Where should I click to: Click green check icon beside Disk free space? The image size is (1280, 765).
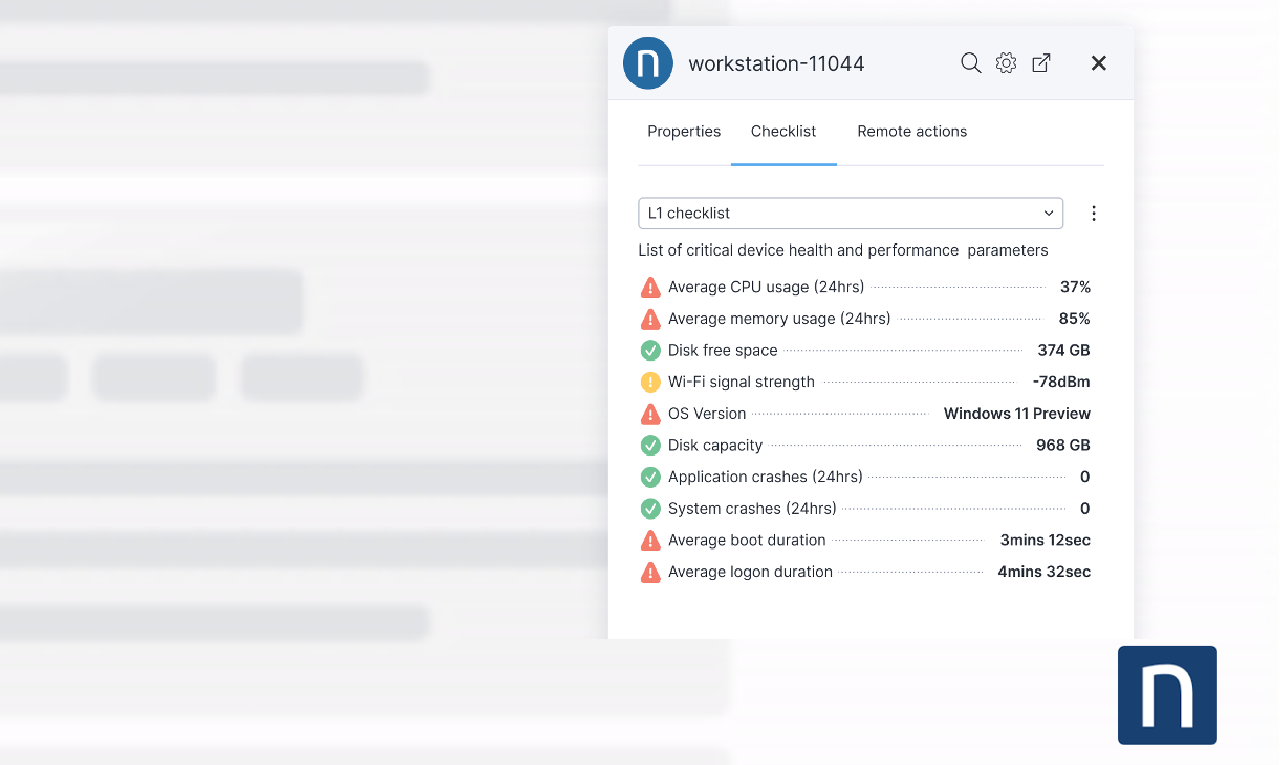coord(650,351)
